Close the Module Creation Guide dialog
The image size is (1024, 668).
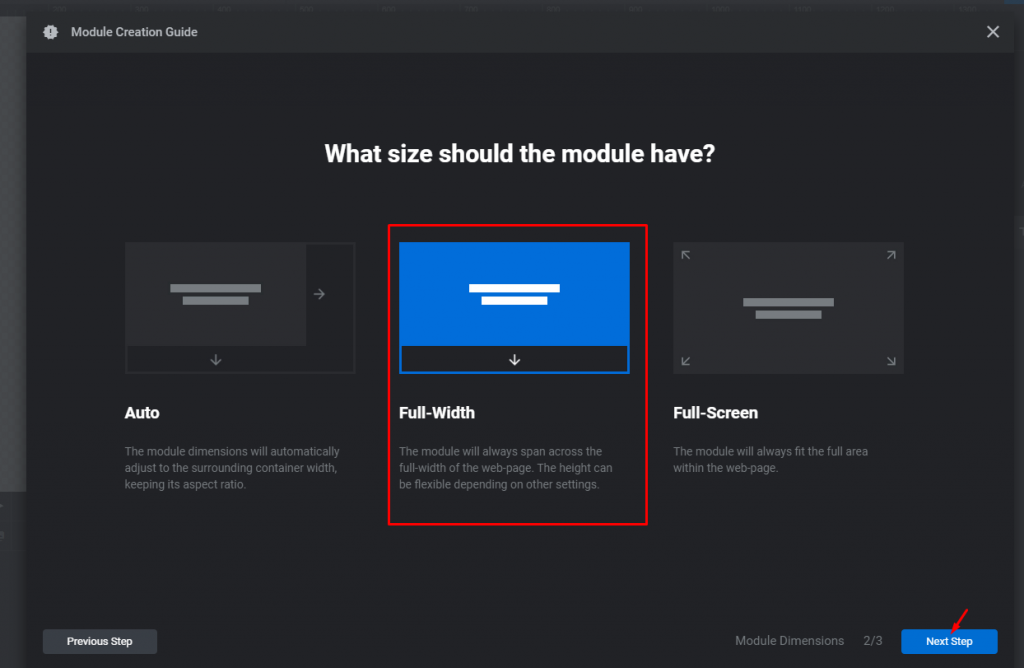coord(993,31)
